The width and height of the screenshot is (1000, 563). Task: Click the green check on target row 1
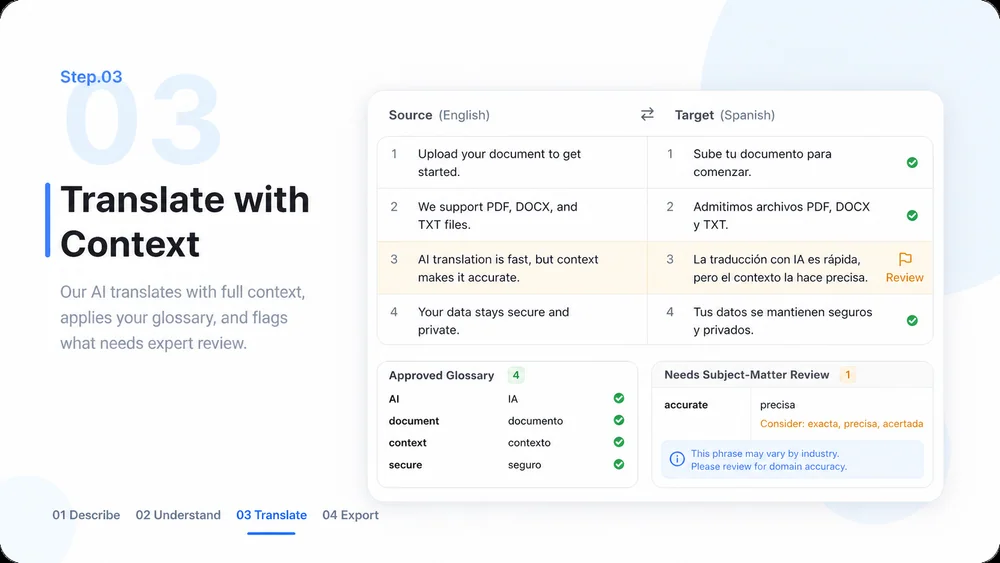click(912, 163)
